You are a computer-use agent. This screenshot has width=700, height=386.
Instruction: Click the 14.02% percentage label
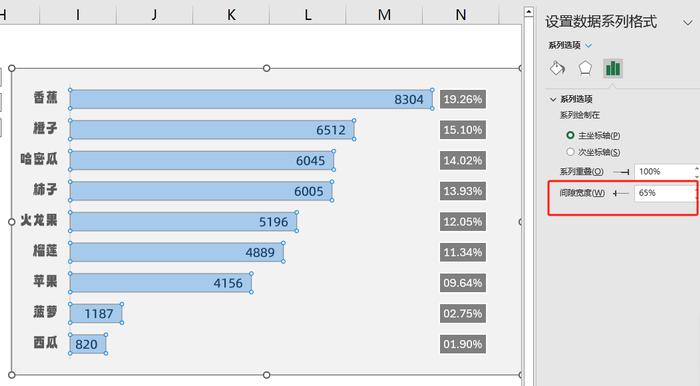tap(462, 161)
